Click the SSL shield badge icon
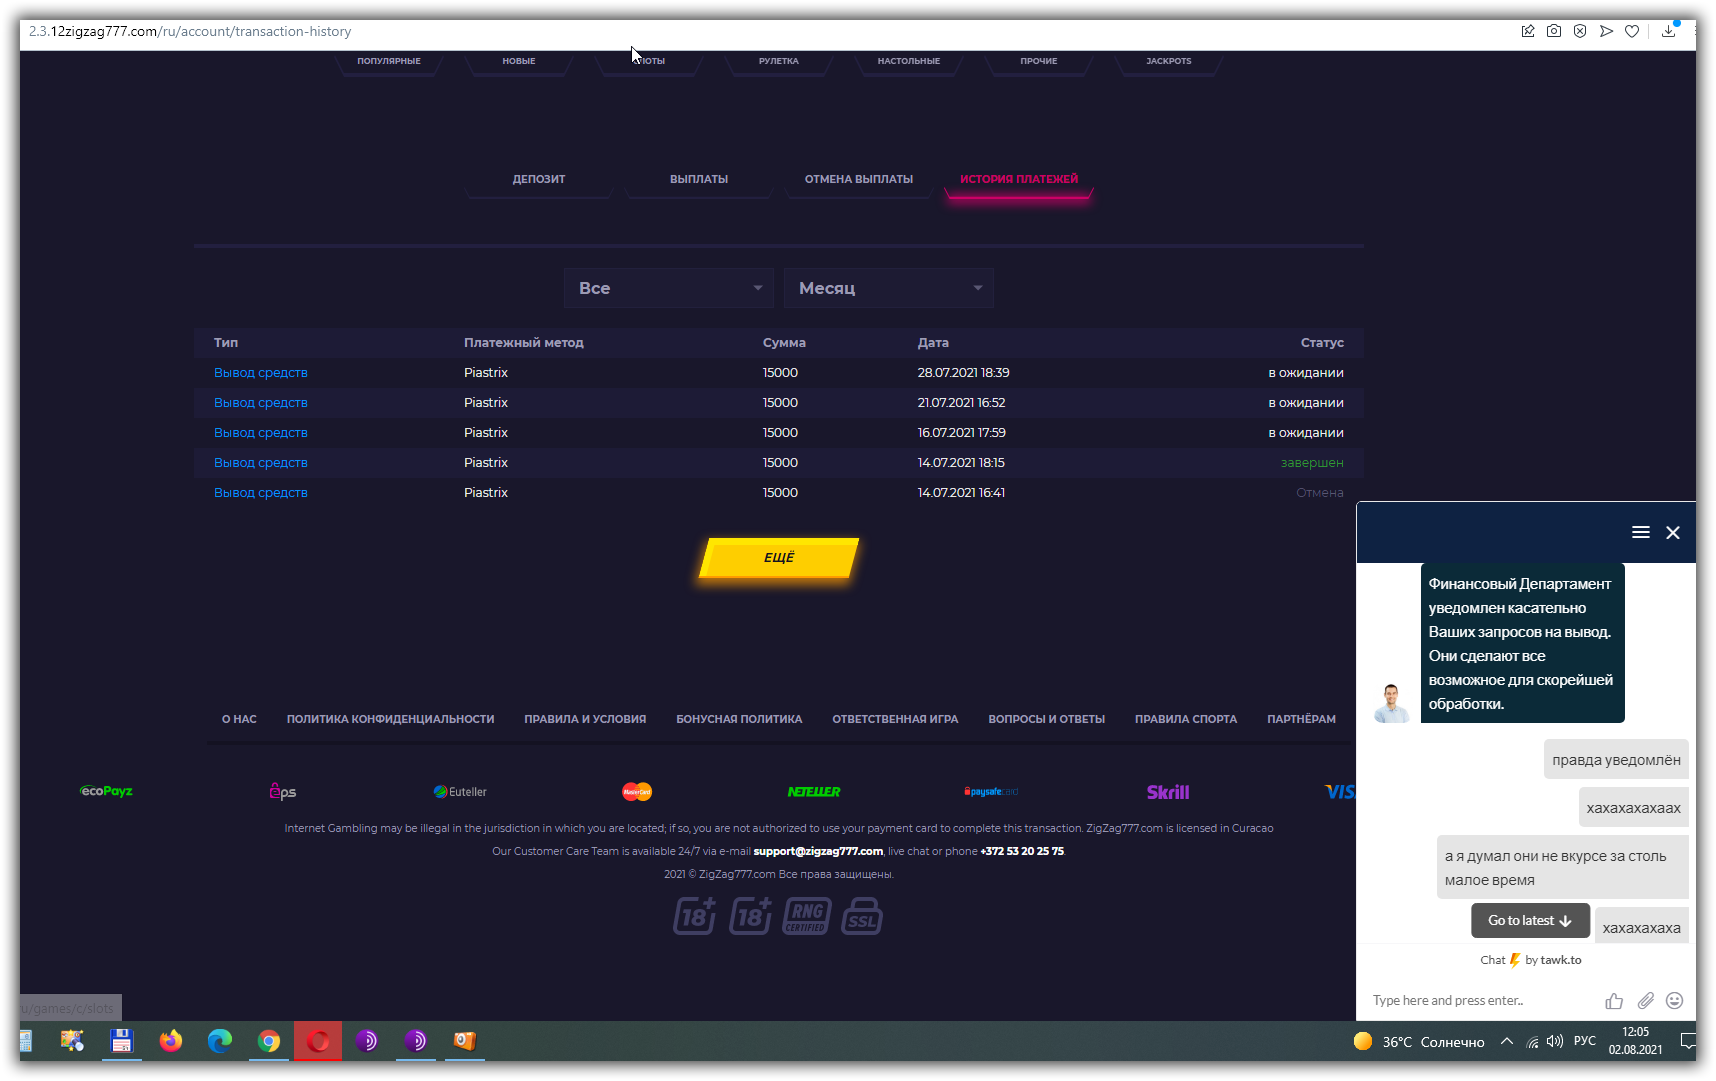The height and width of the screenshot is (1081, 1716). [x=862, y=916]
